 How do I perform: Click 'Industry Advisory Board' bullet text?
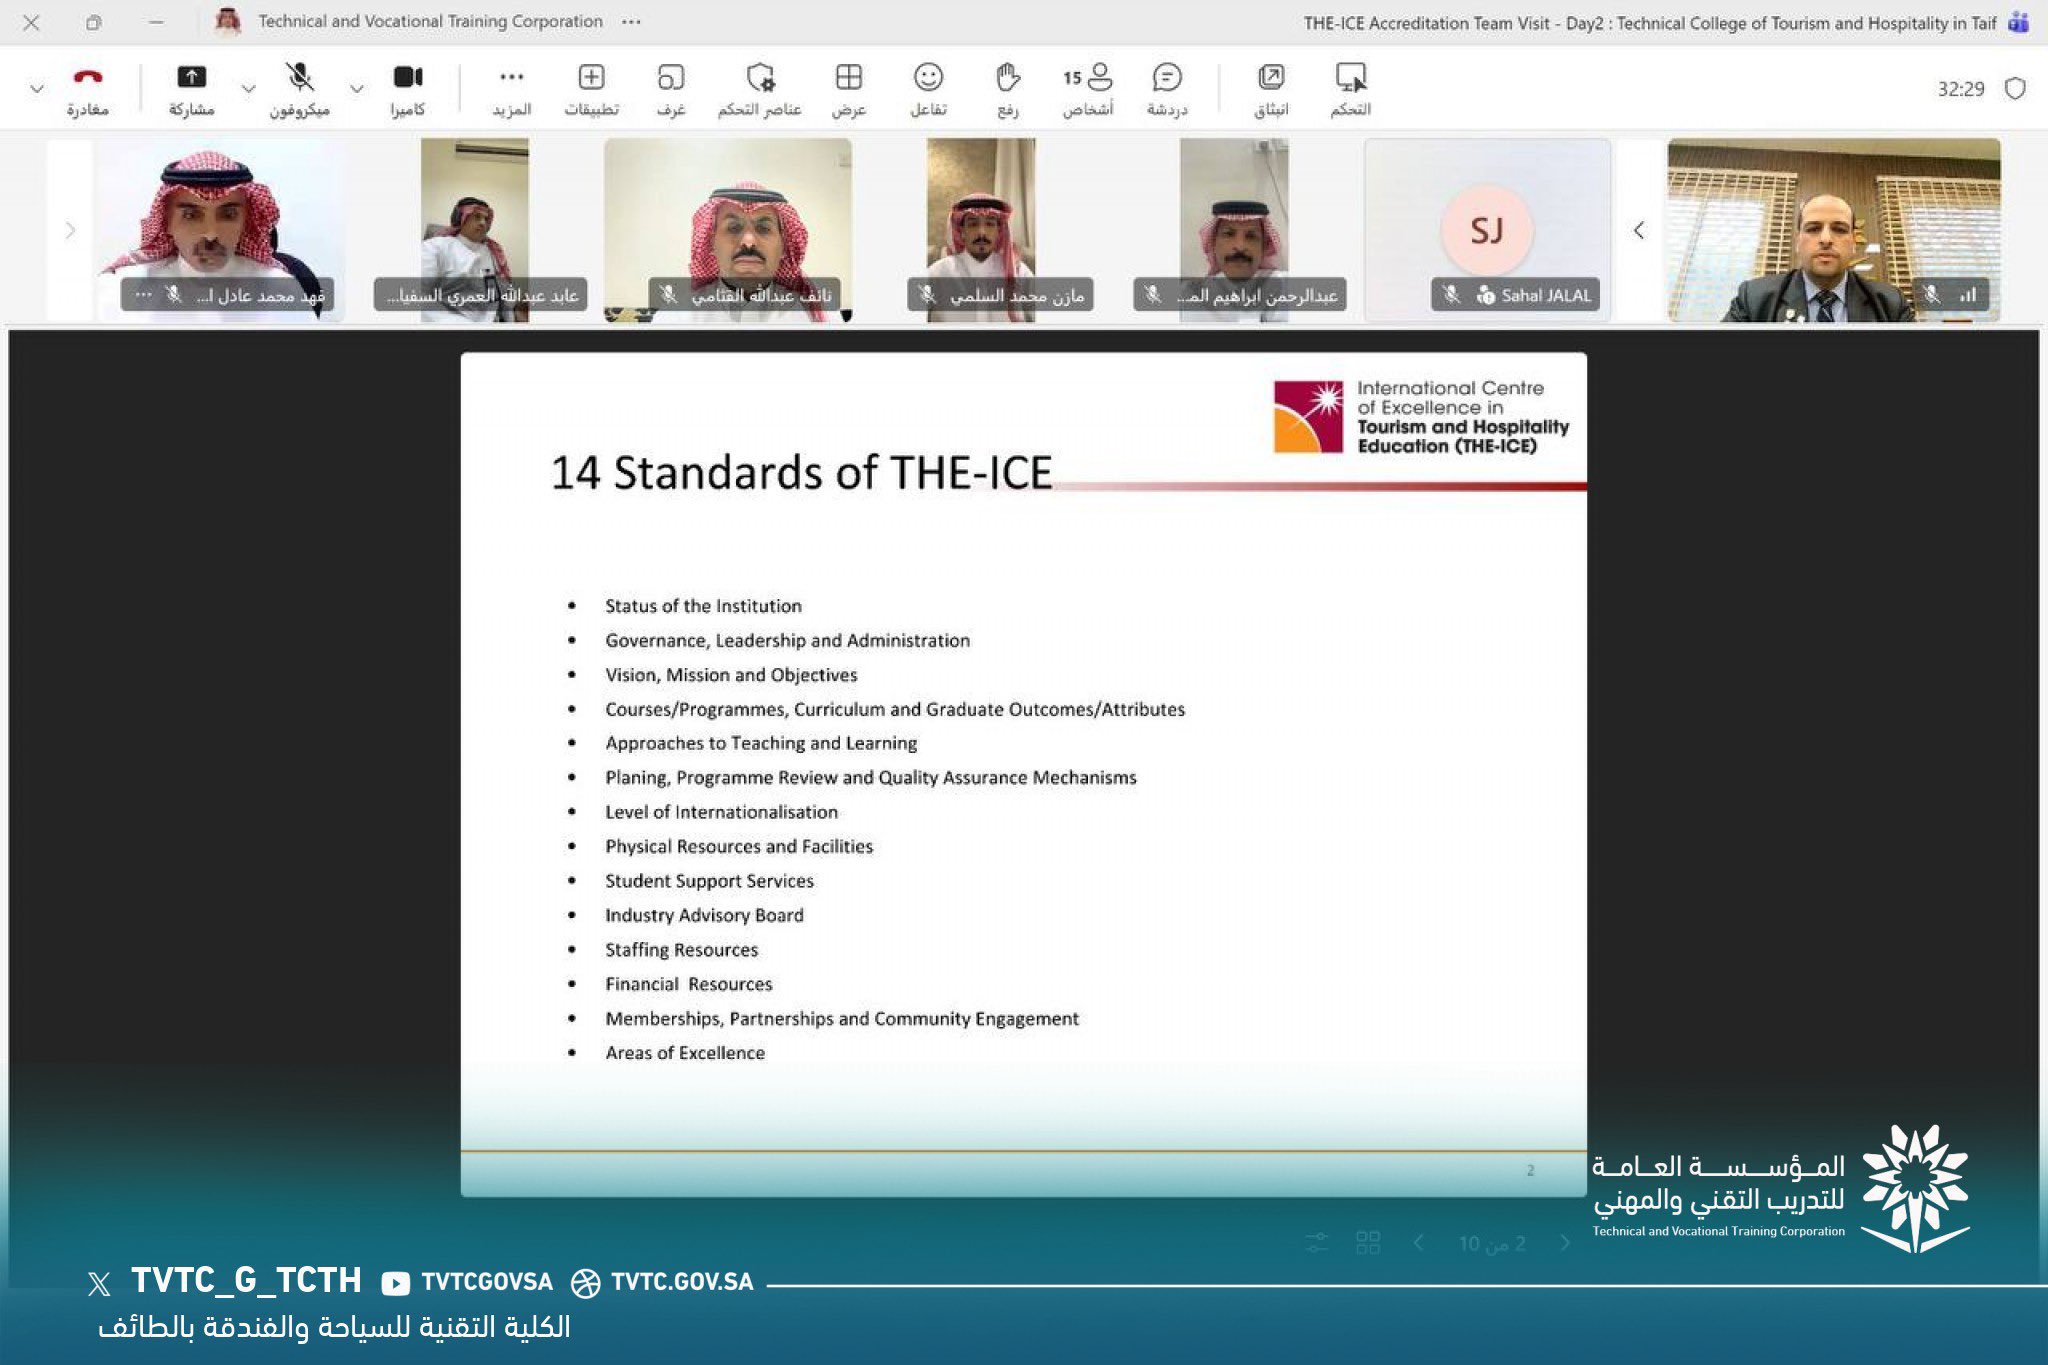[x=704, y=915]
